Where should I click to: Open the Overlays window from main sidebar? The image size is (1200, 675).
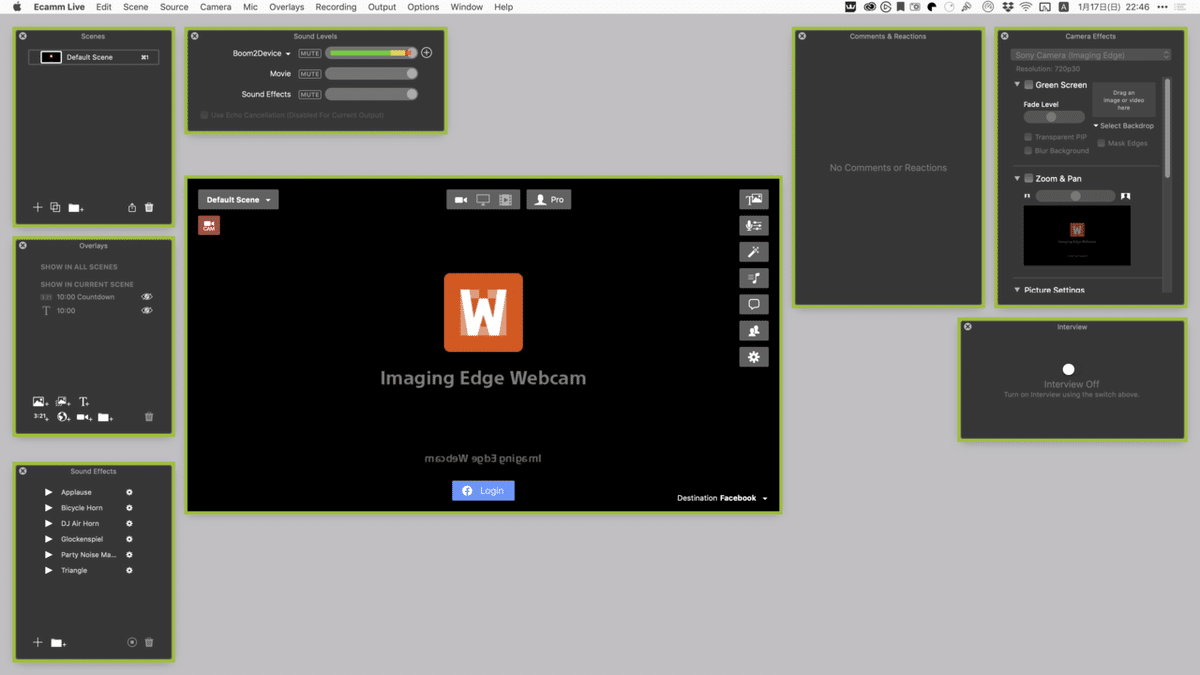[754, 200]
